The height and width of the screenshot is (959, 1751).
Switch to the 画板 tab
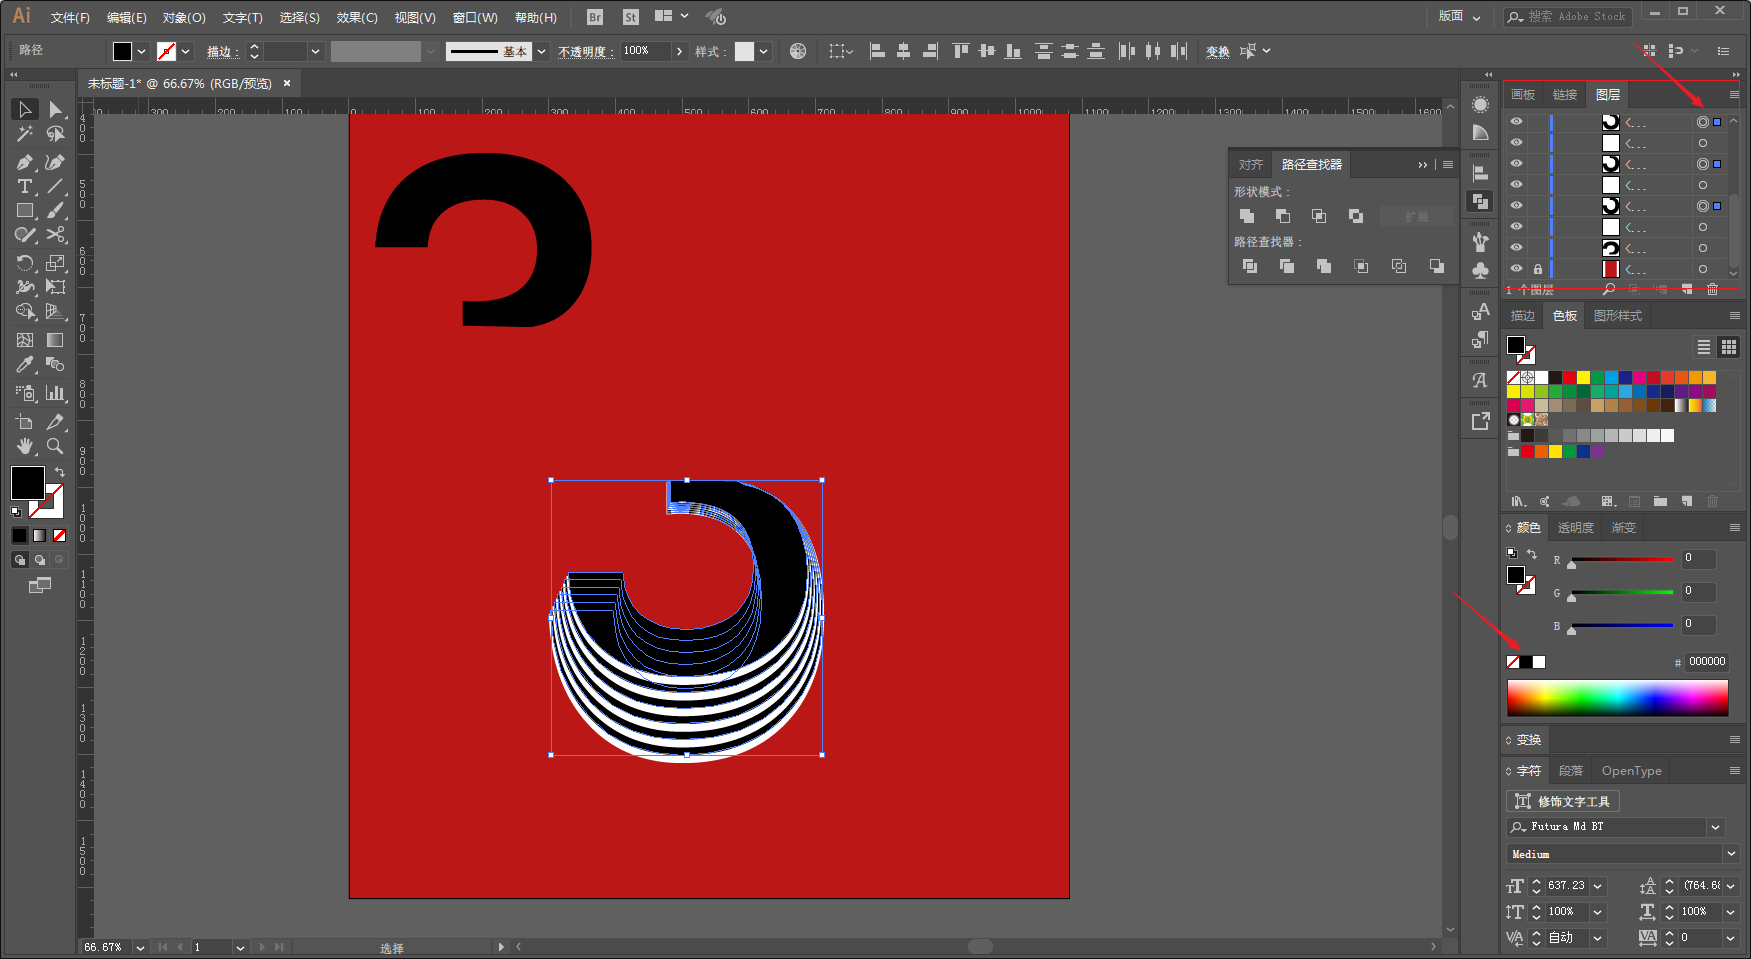point(1523,94)
